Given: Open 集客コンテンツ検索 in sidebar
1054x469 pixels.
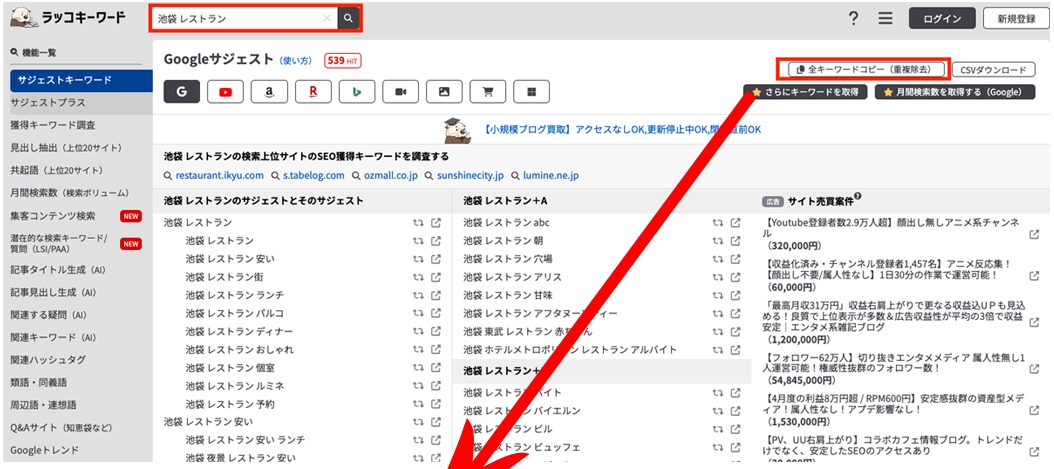Looking at the screenshot, I should 52,216.
